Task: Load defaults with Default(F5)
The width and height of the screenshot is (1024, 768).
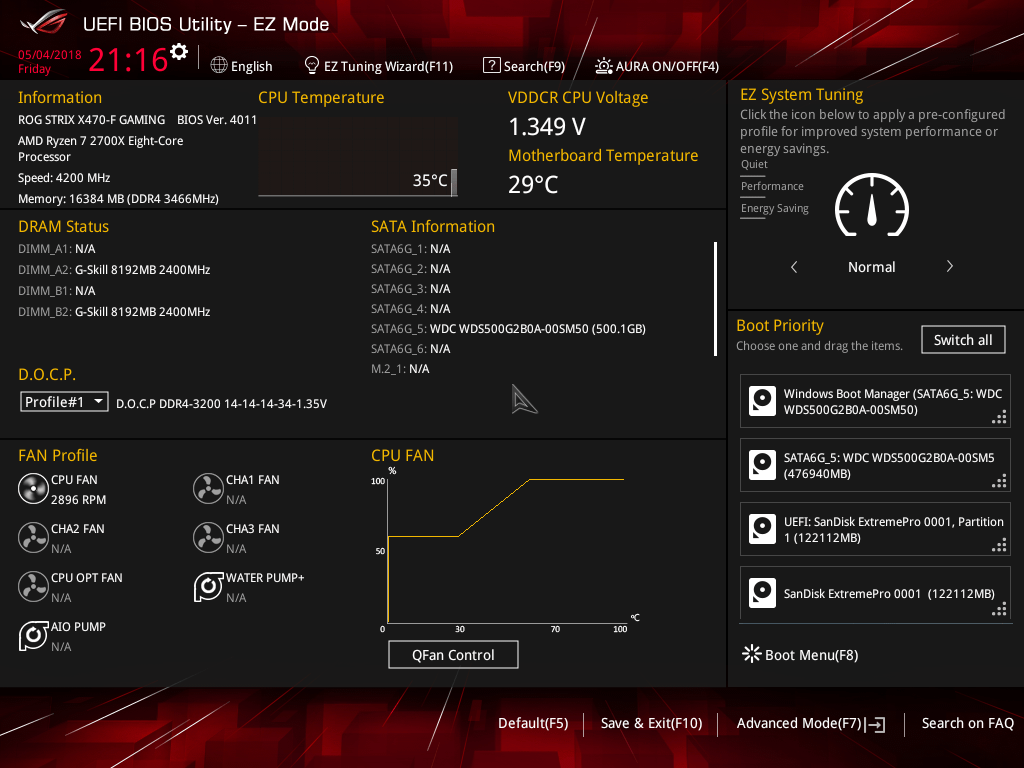Action: (533, 724)
